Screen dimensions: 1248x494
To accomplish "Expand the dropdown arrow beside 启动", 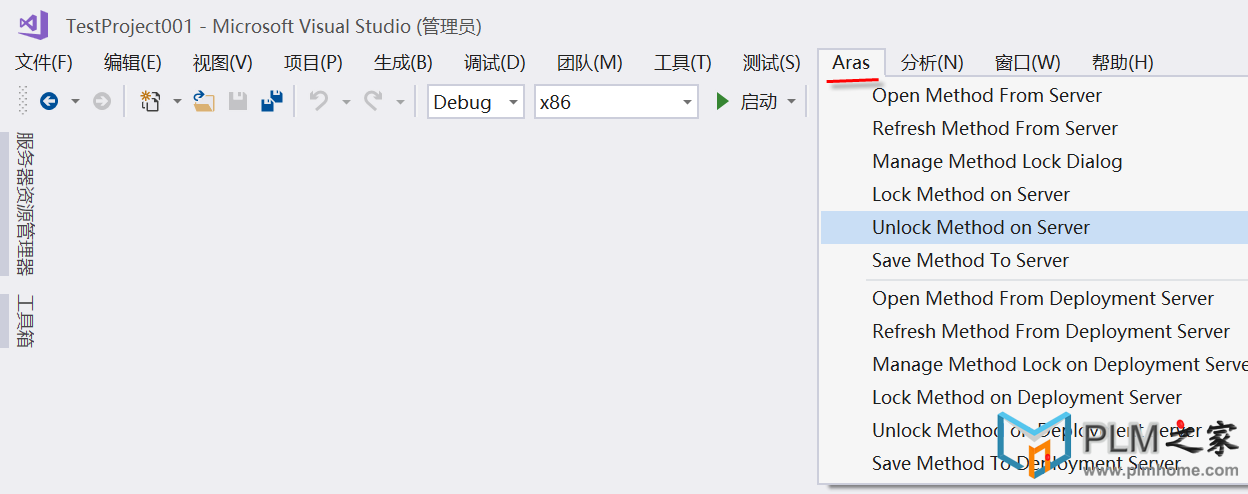I will [x=791, y=102].
